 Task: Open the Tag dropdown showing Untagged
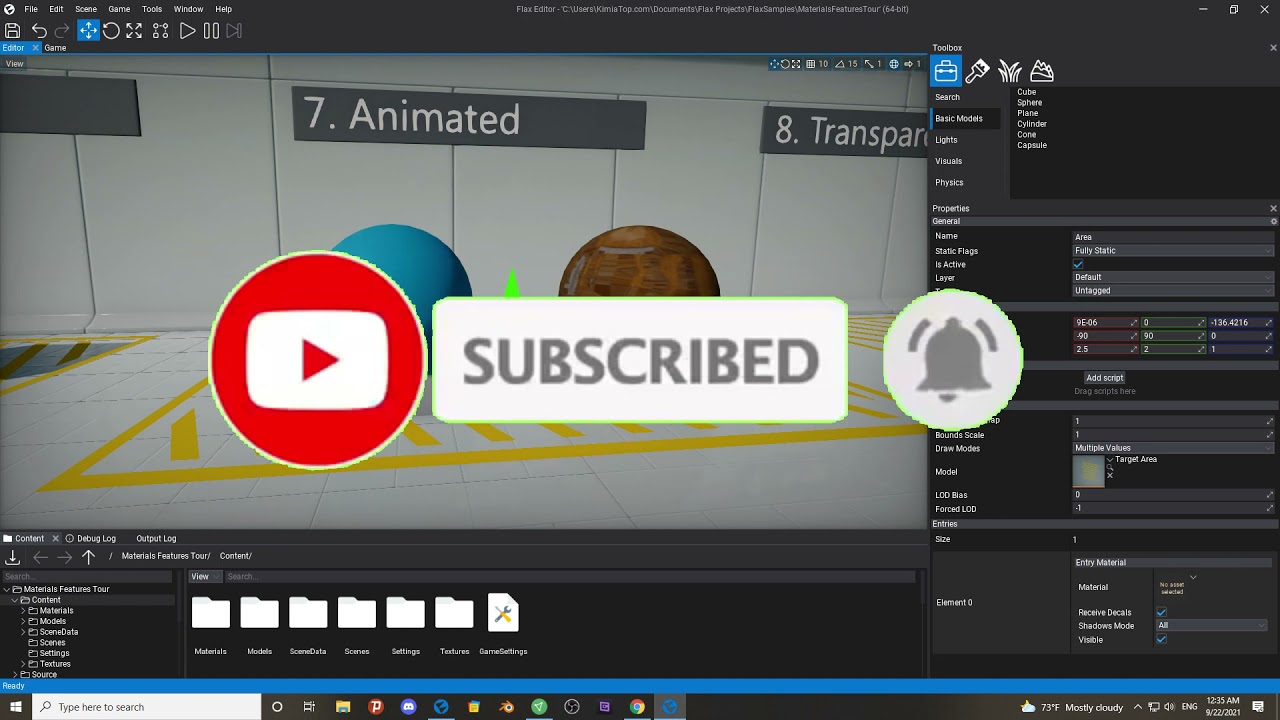pos(1173,290)
